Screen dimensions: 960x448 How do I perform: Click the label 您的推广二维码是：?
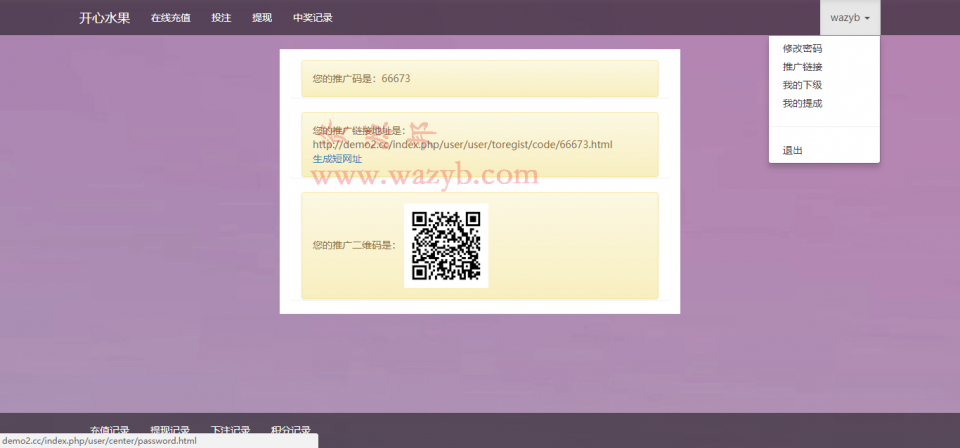pos(354,245)
